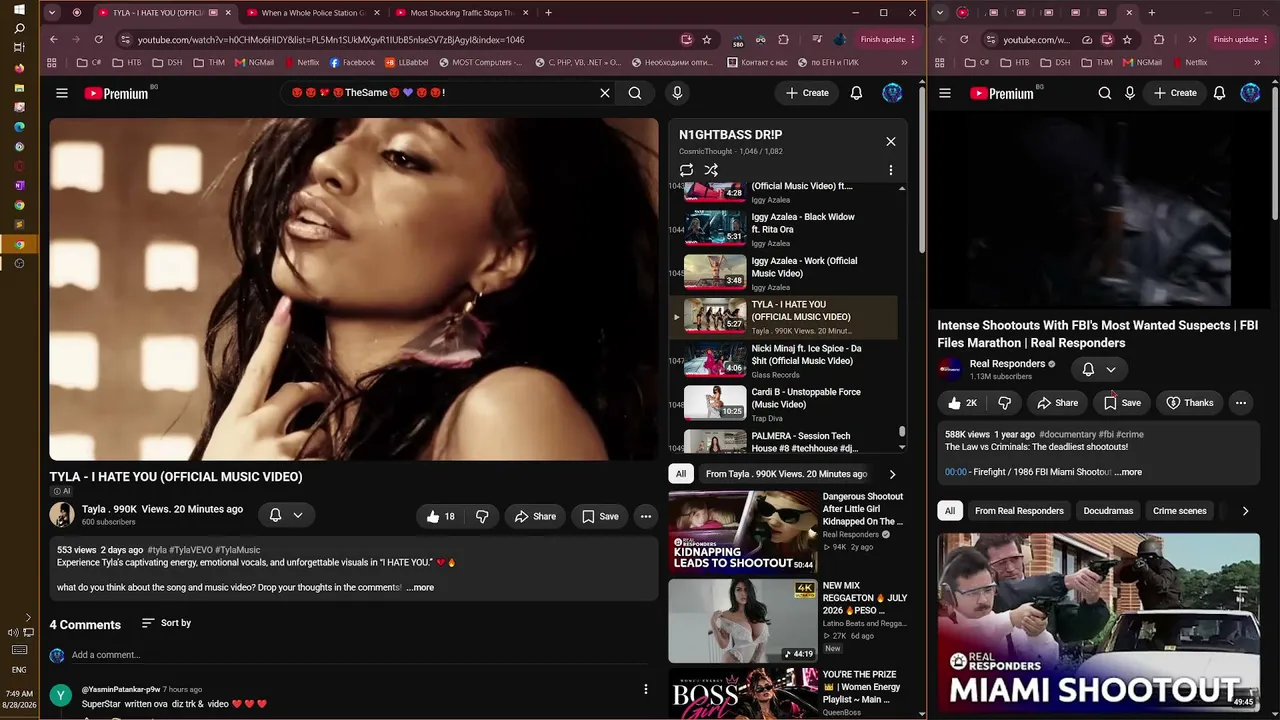This screenshot has width=1280, height=720.
Task: Open new tab in left browser window
Action: point(548,13)
